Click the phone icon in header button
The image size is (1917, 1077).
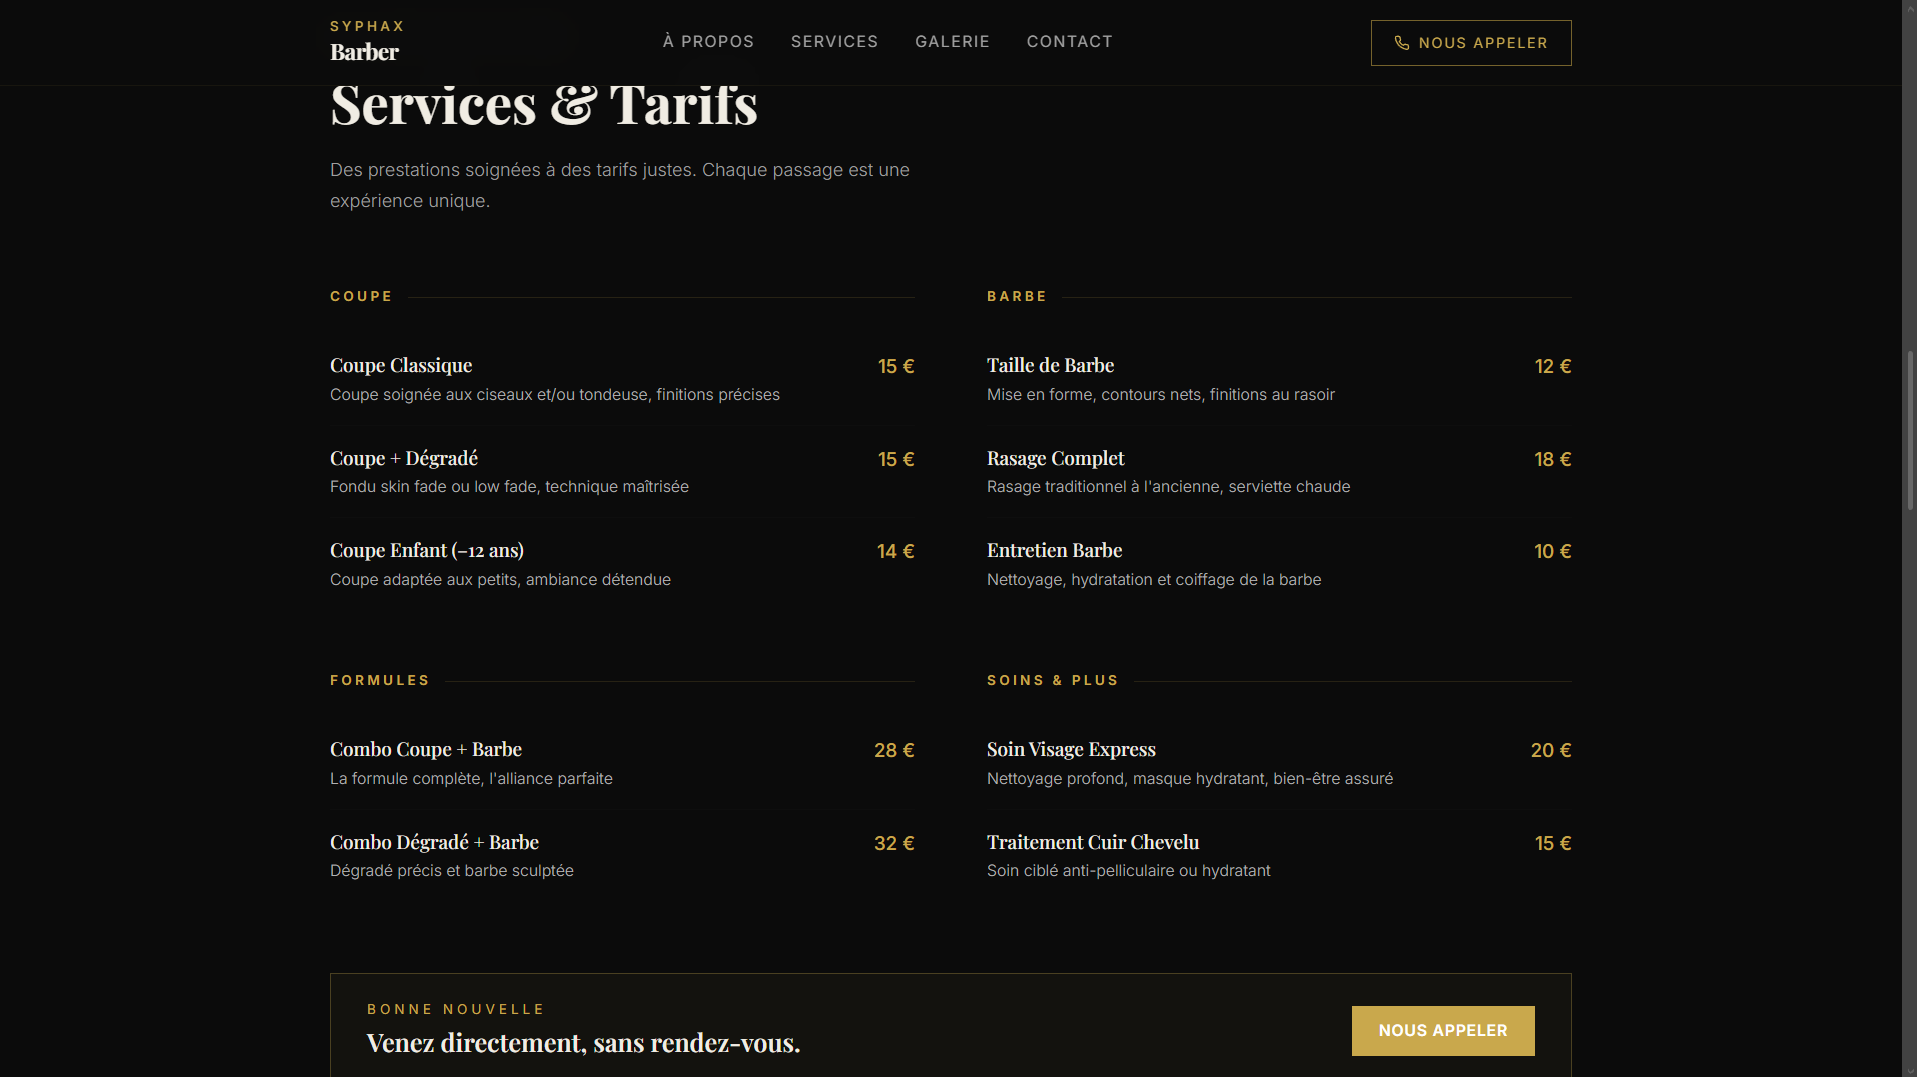(1402, 43)
